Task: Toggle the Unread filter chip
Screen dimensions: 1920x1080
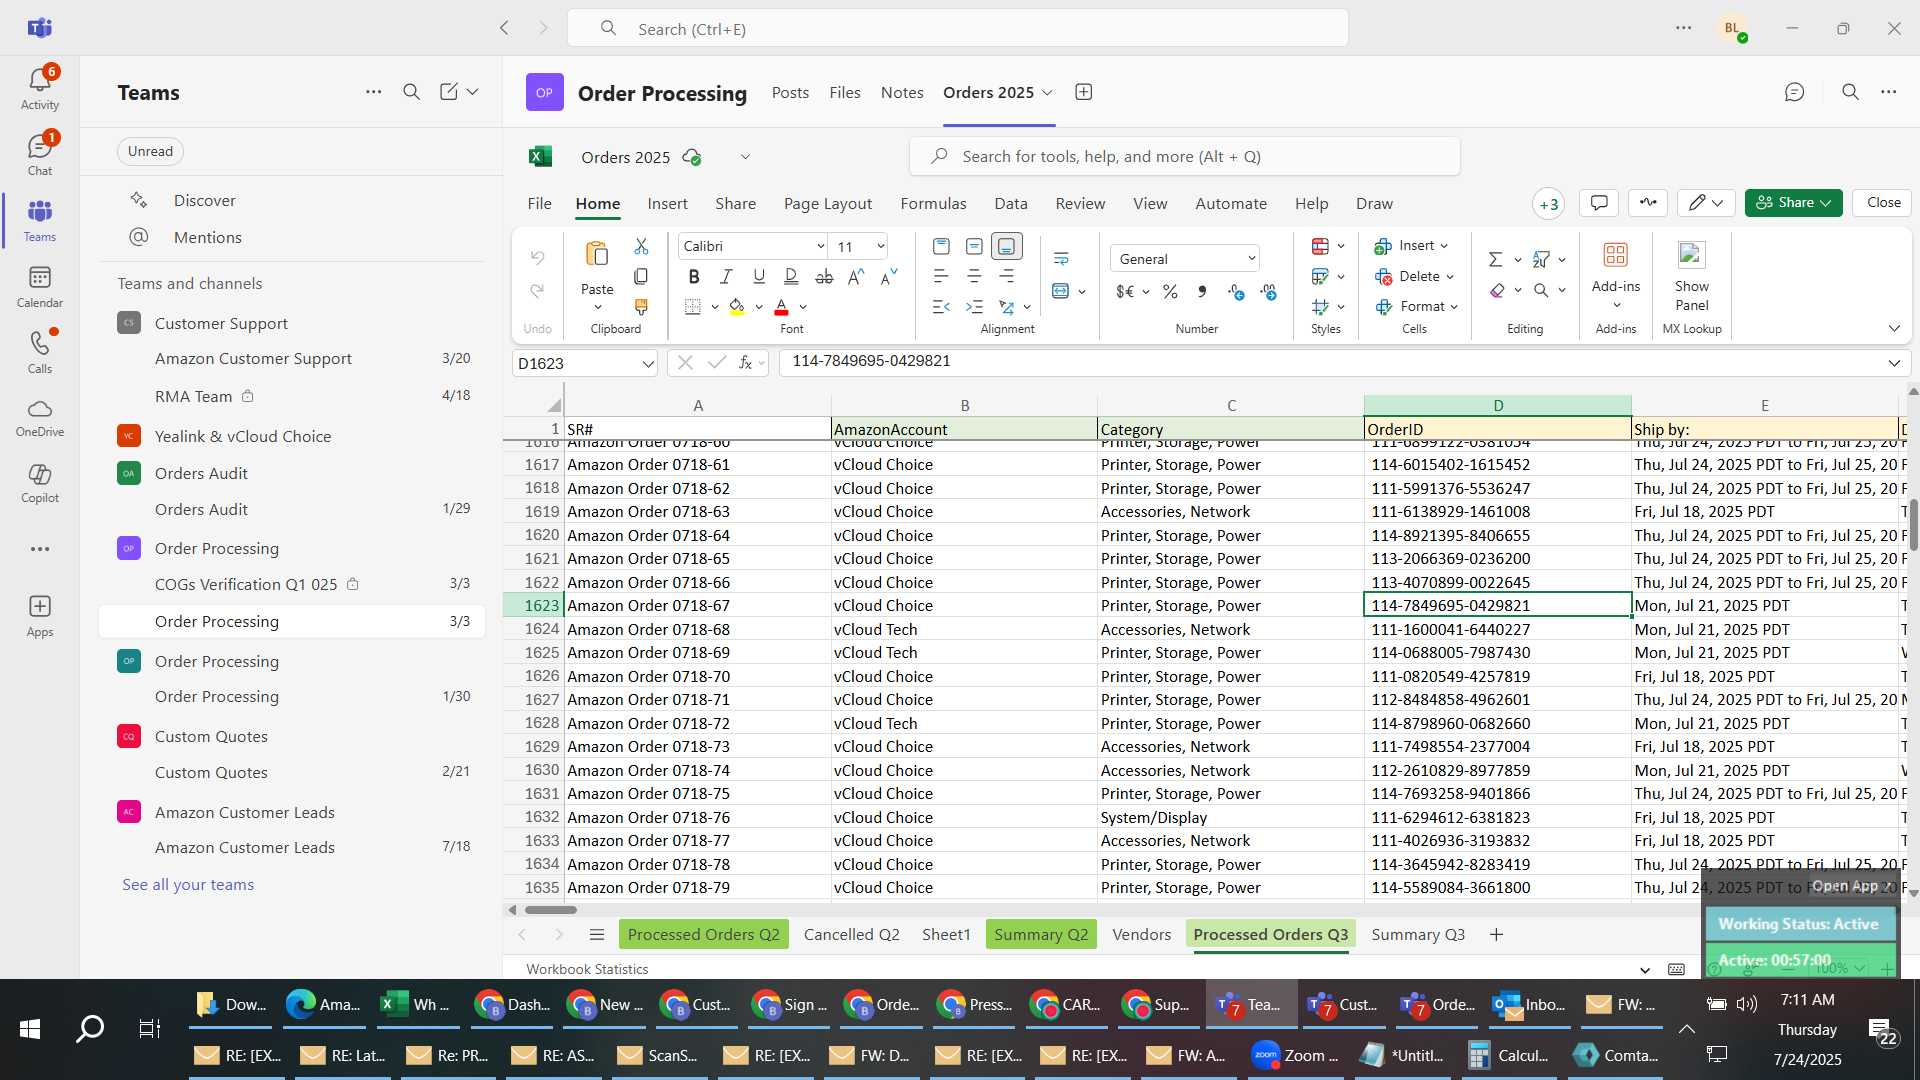Action: (150, 151)
